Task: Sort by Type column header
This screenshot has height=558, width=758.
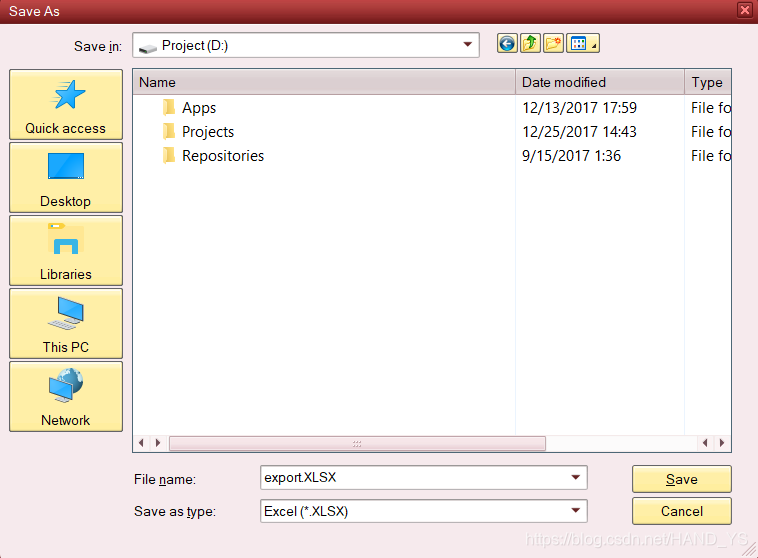Action: pos(708,82)
